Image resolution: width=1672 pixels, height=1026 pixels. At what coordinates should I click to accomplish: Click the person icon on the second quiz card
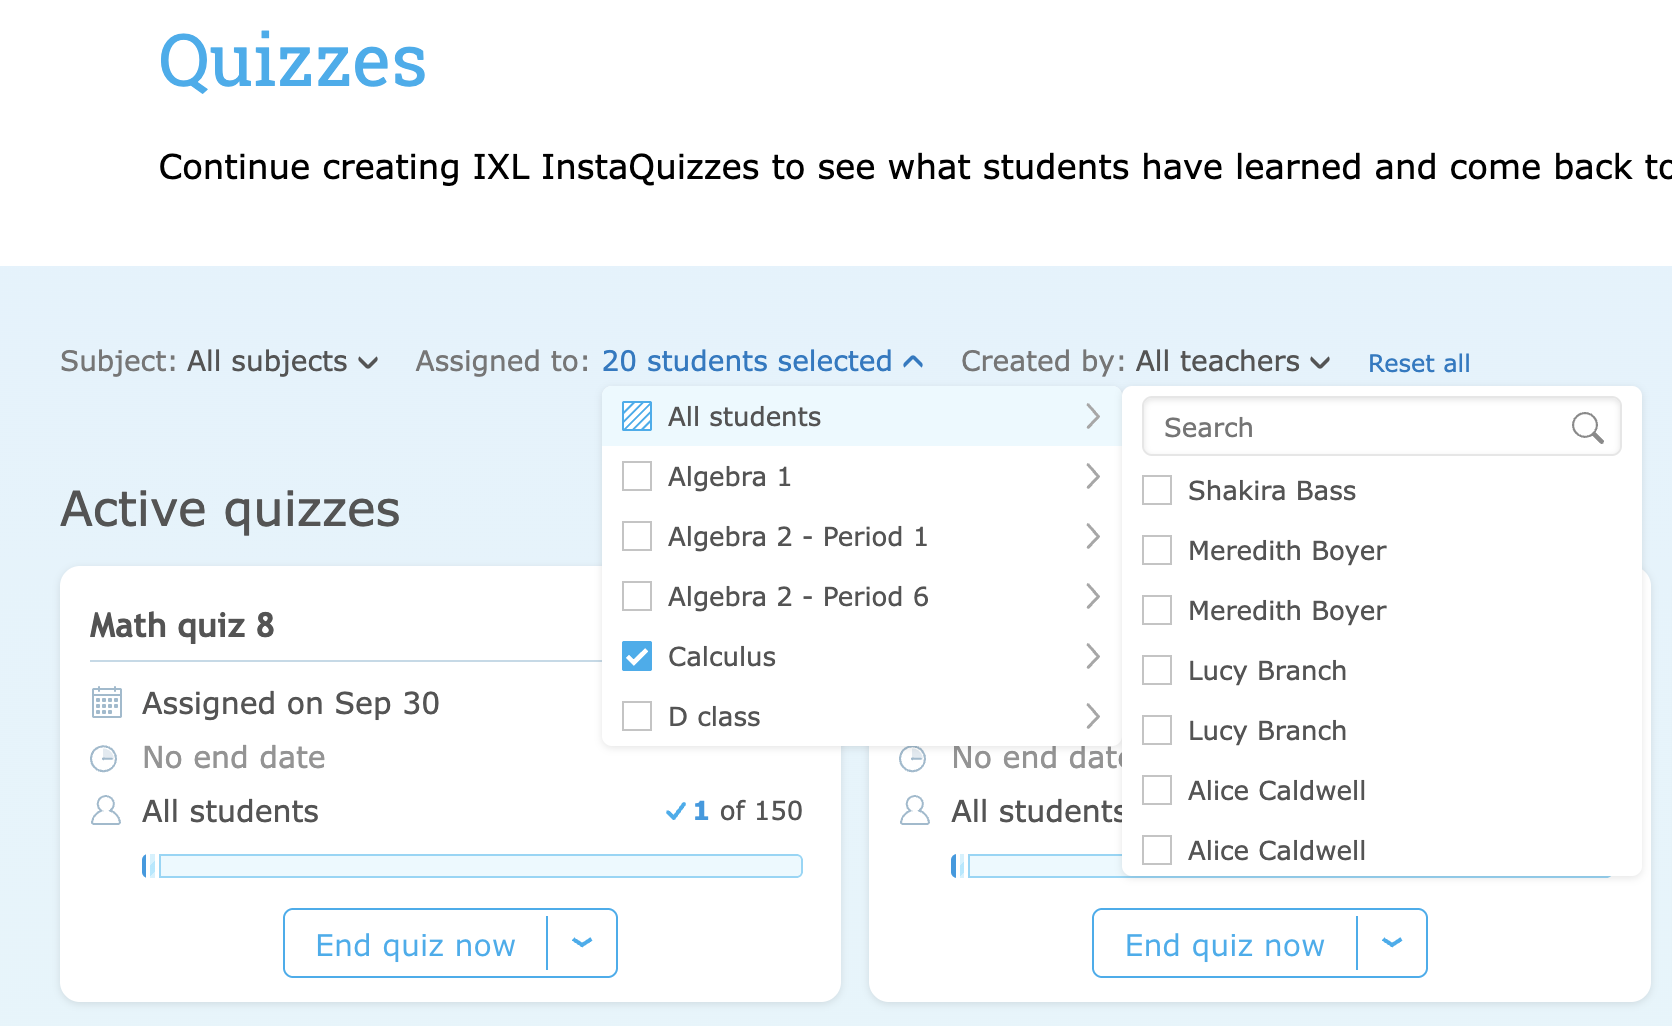click(x=914, y=811)
